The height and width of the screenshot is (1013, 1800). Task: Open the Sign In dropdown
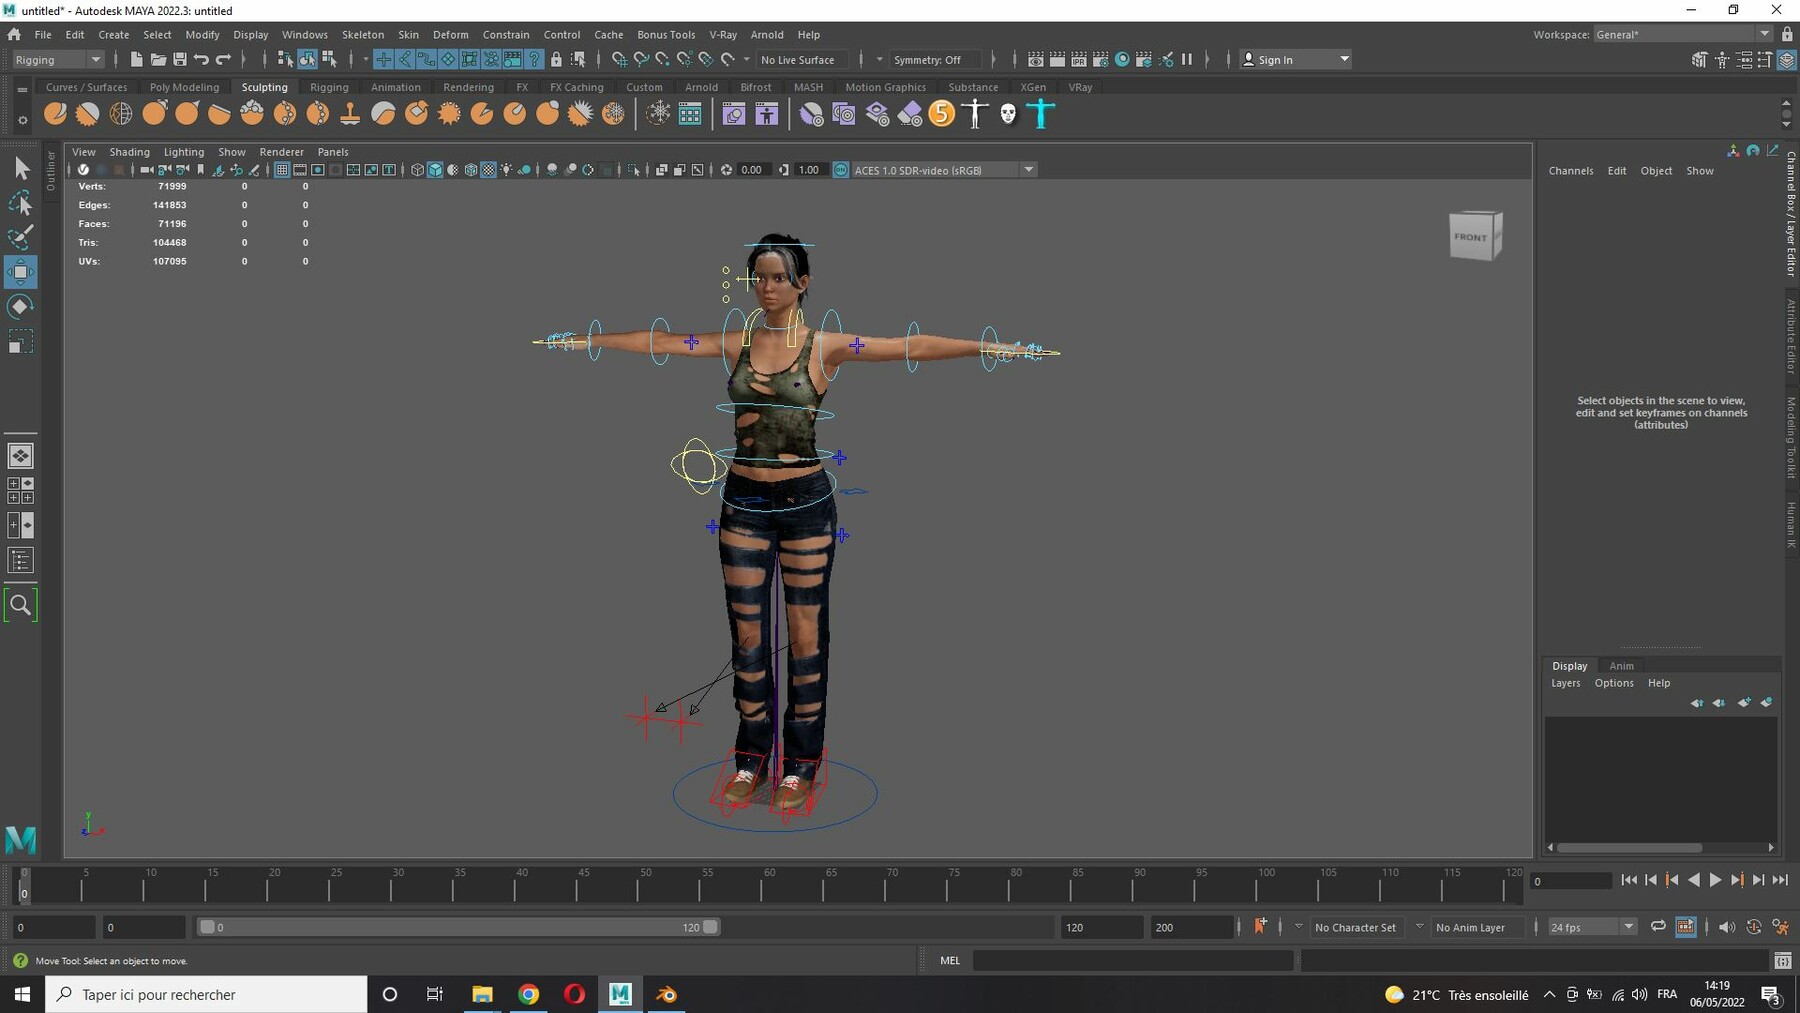tap(1296, 60)
